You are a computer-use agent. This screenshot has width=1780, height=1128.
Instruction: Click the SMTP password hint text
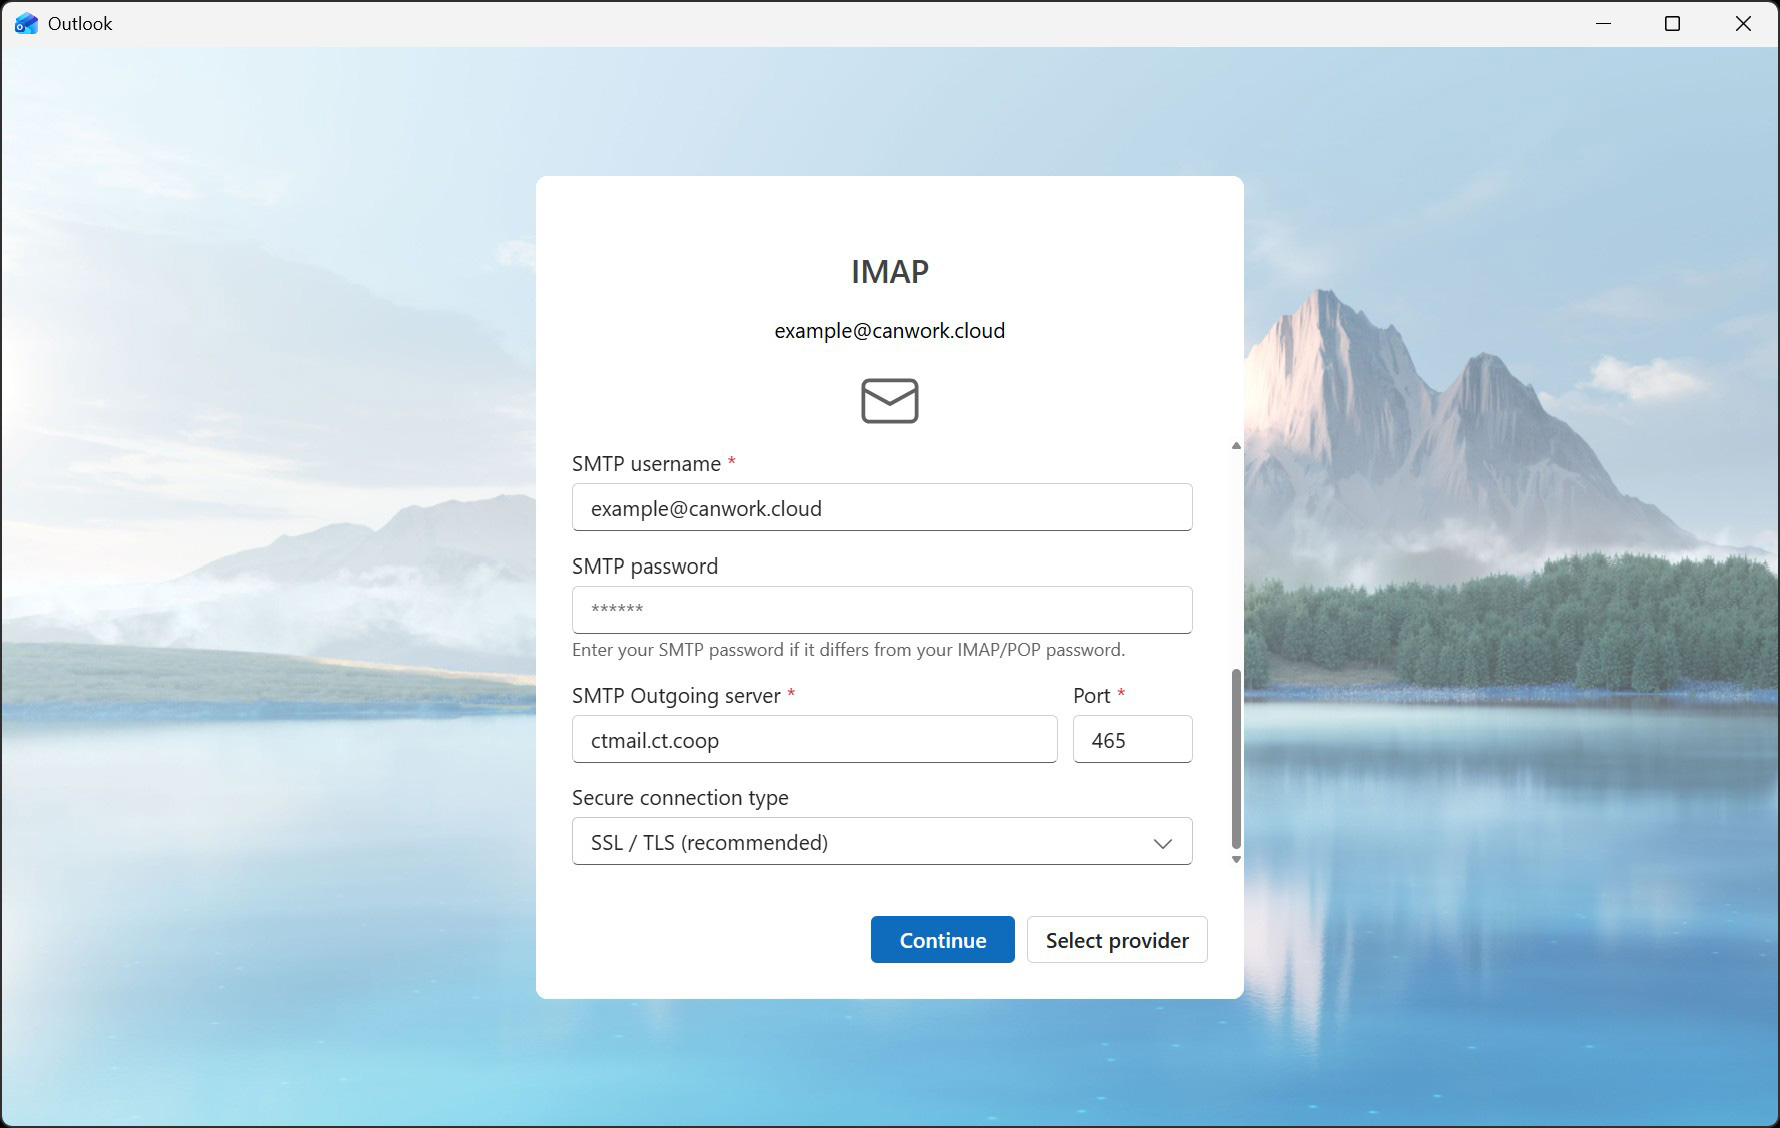tap(848, 650)
